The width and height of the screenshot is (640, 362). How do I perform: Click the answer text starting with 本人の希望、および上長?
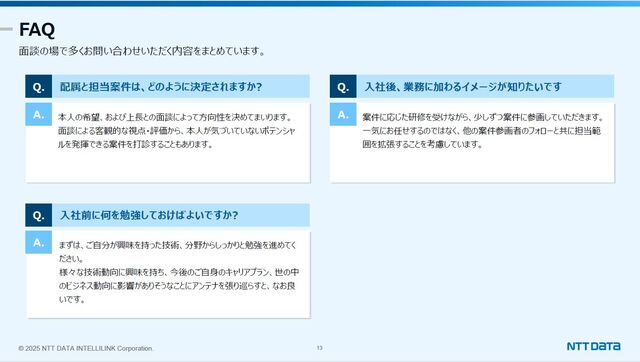pos(176,131)
